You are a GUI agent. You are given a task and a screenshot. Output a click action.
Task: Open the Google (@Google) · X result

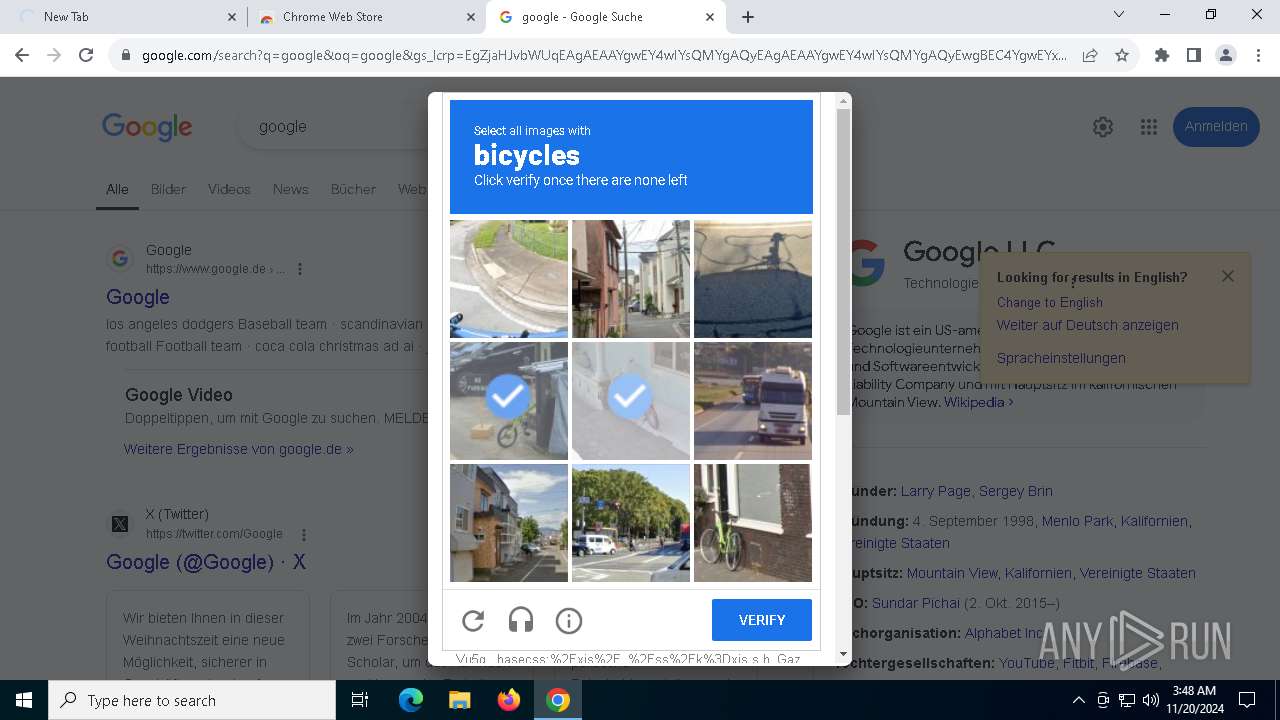[x=206, y=562]
